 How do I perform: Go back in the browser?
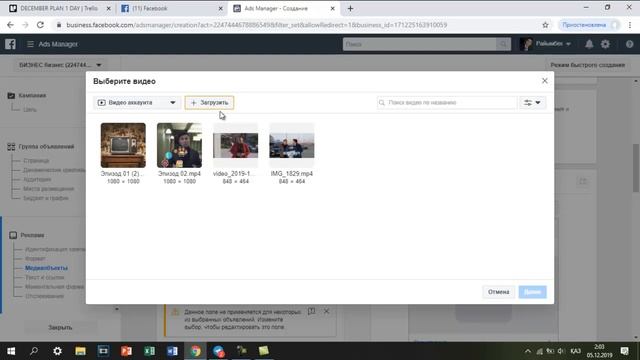coord(10,25)
